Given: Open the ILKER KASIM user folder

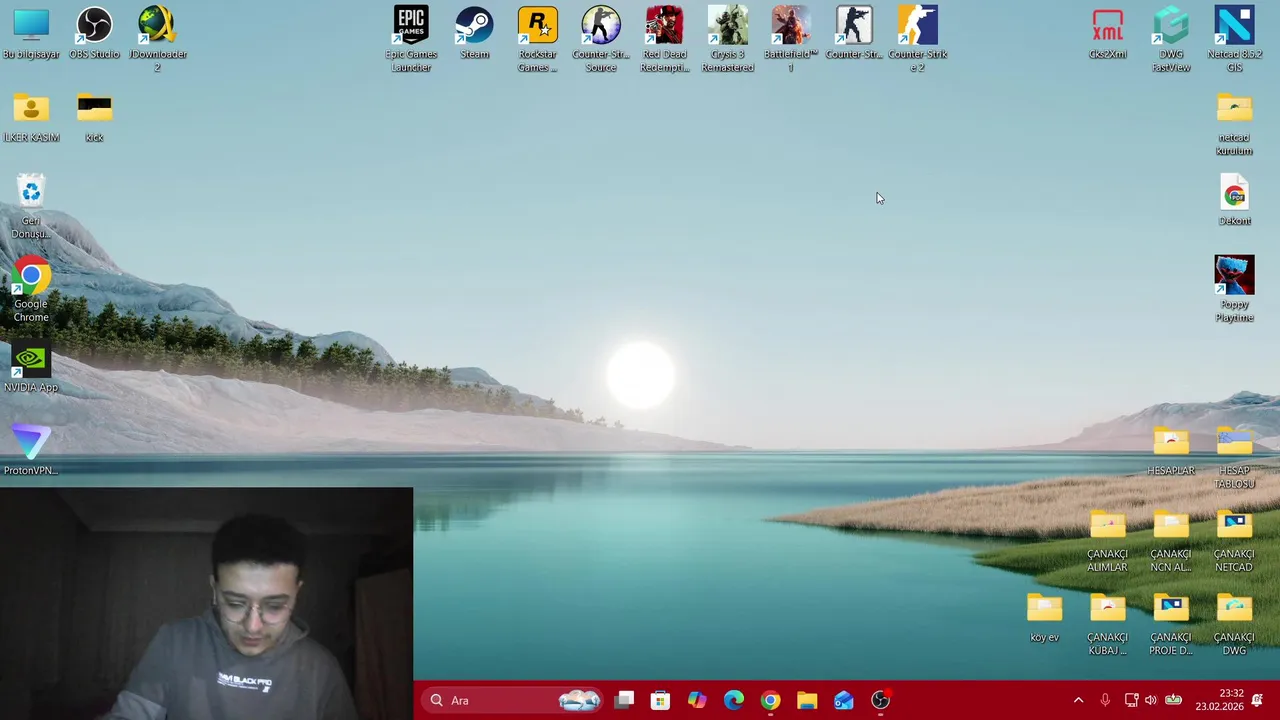Looking at the screenshot, I should pos(31,118).
